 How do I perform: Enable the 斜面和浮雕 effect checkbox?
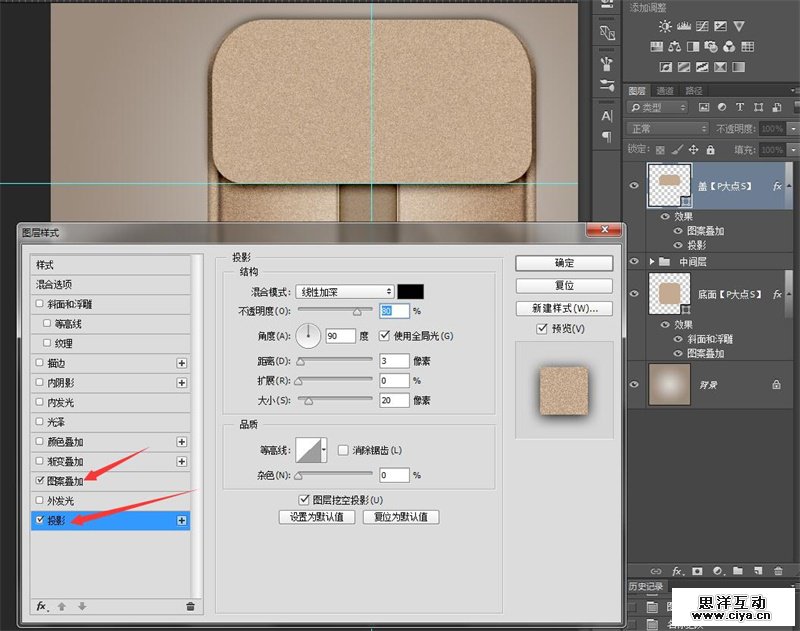39,304
